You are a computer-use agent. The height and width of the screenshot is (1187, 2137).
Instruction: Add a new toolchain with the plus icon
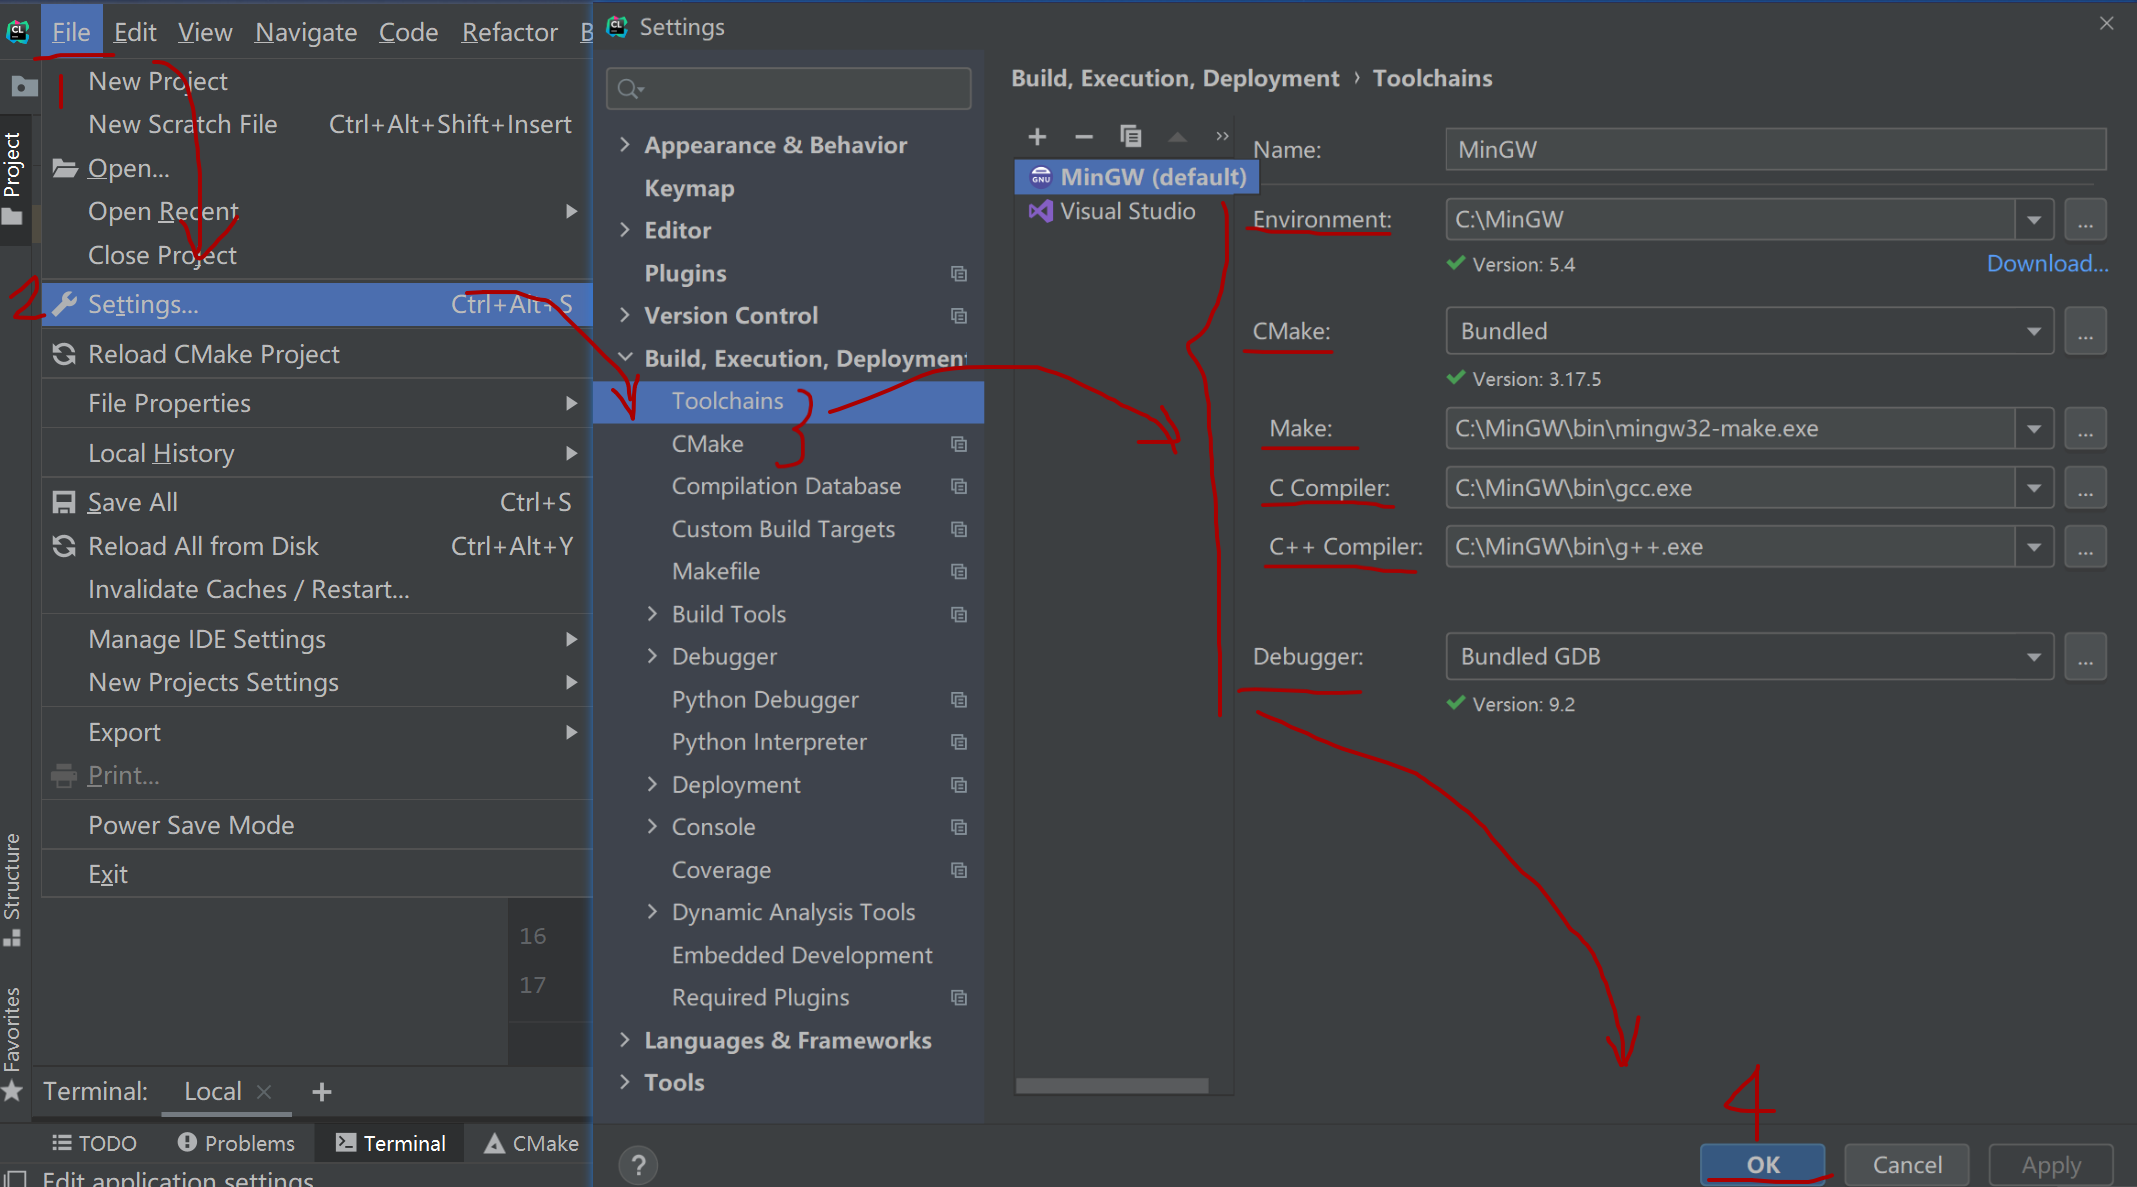pyautogui.click(x=1037, y=136)
